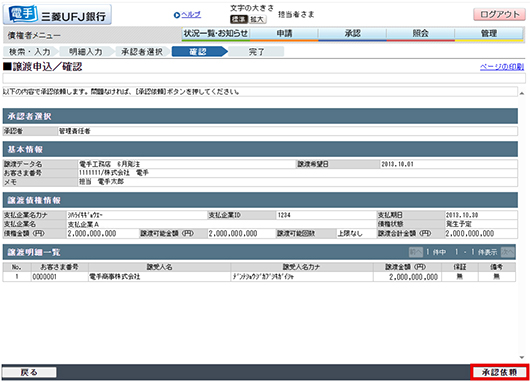Click the お客さま番号 column header
Viewport: 530px width, 382px height.
coord(59,267)
